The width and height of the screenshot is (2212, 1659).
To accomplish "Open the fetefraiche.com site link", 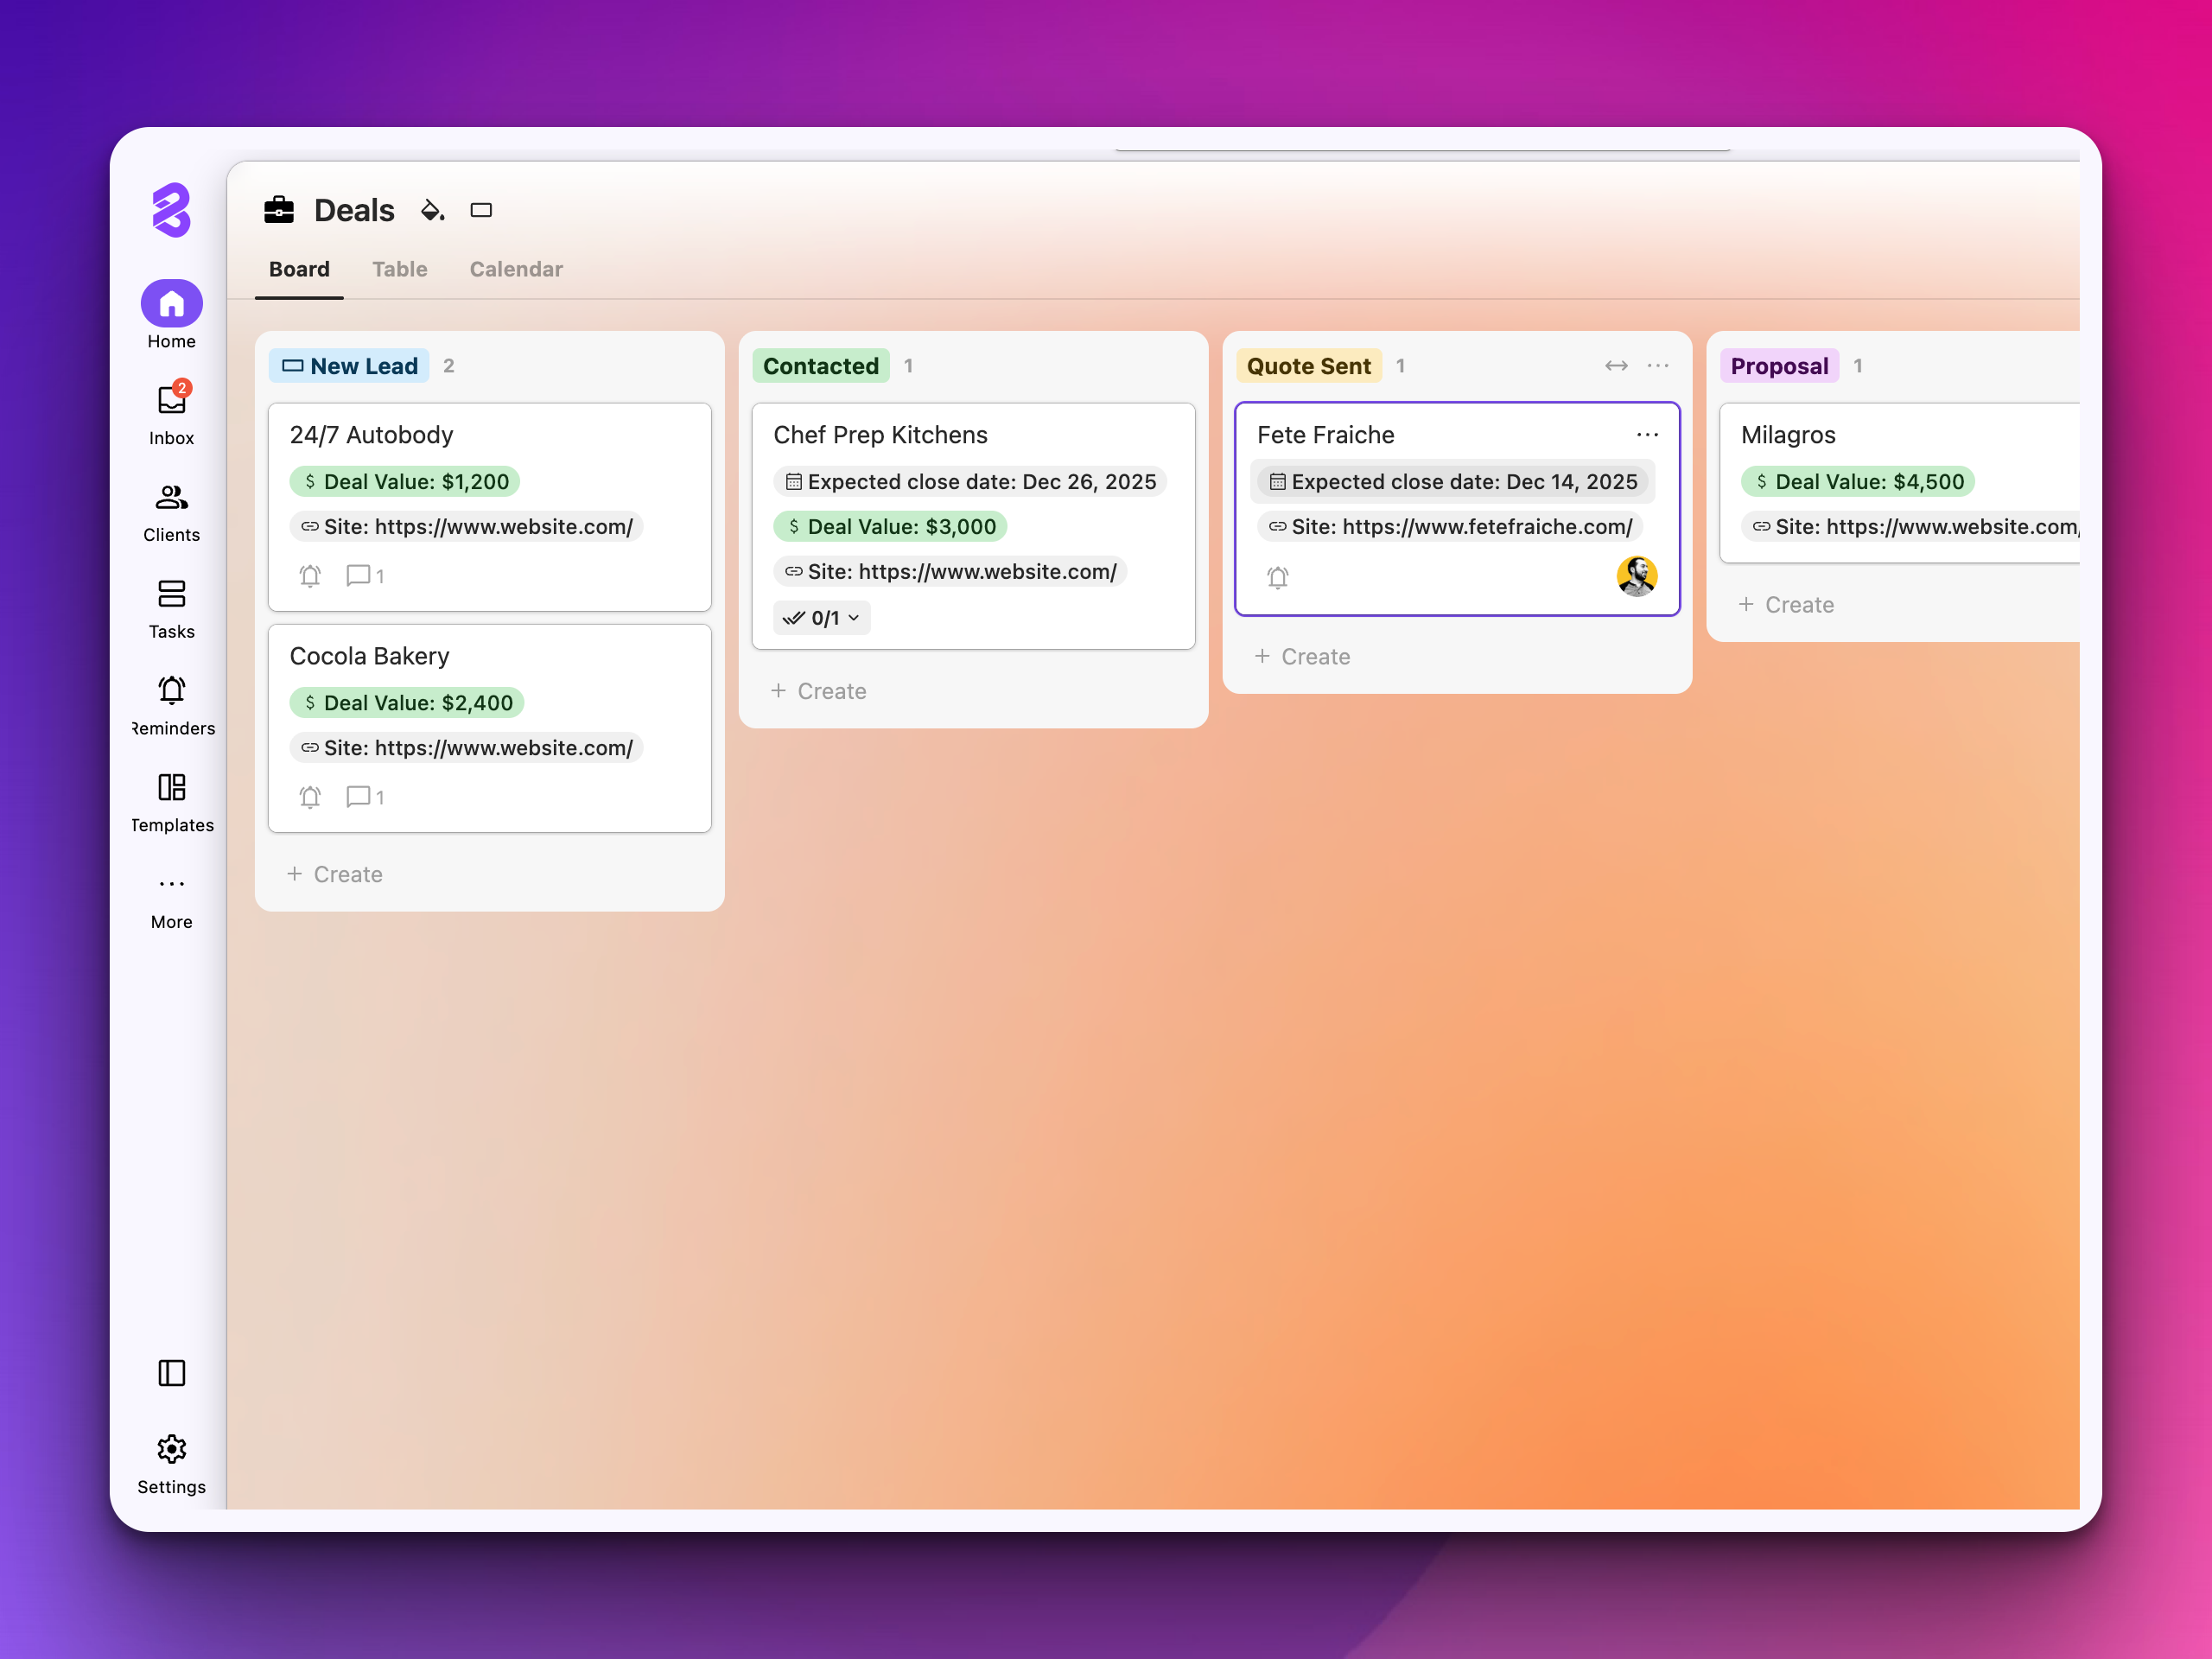I will click(1449, 527).
